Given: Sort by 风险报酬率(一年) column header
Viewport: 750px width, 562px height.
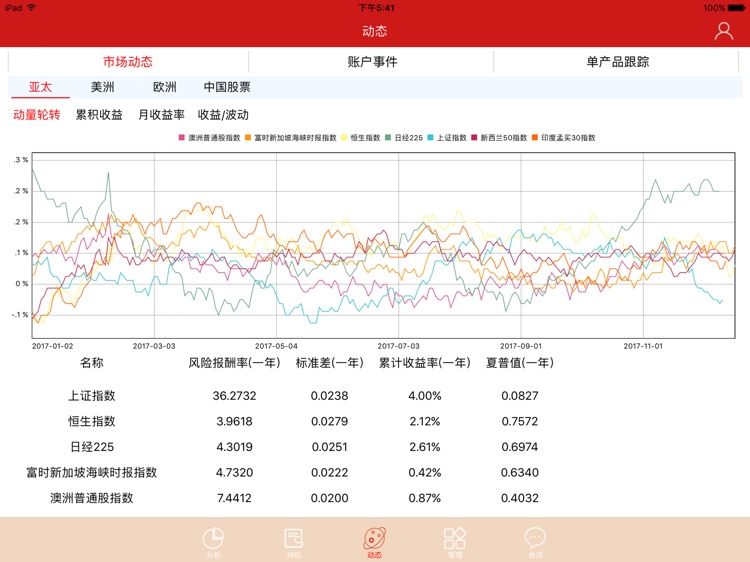Looking at the screenshot, I should tap(234, 363).
